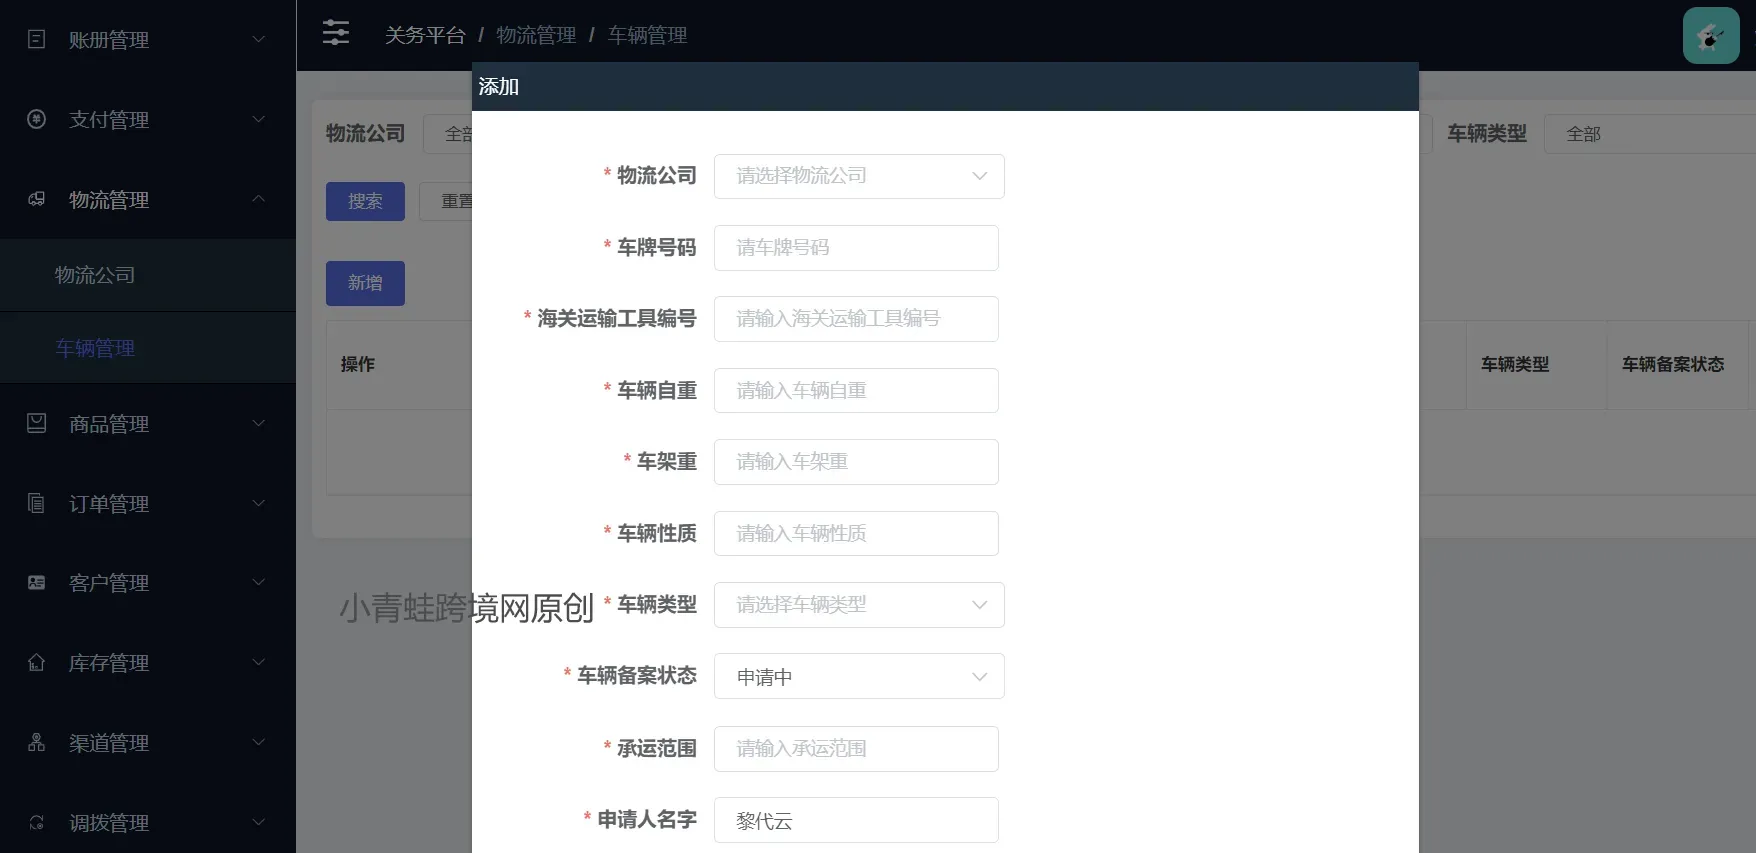Collapse the 物流管理 menu chevron
The image size is (1756, 853).
(258, 199)
